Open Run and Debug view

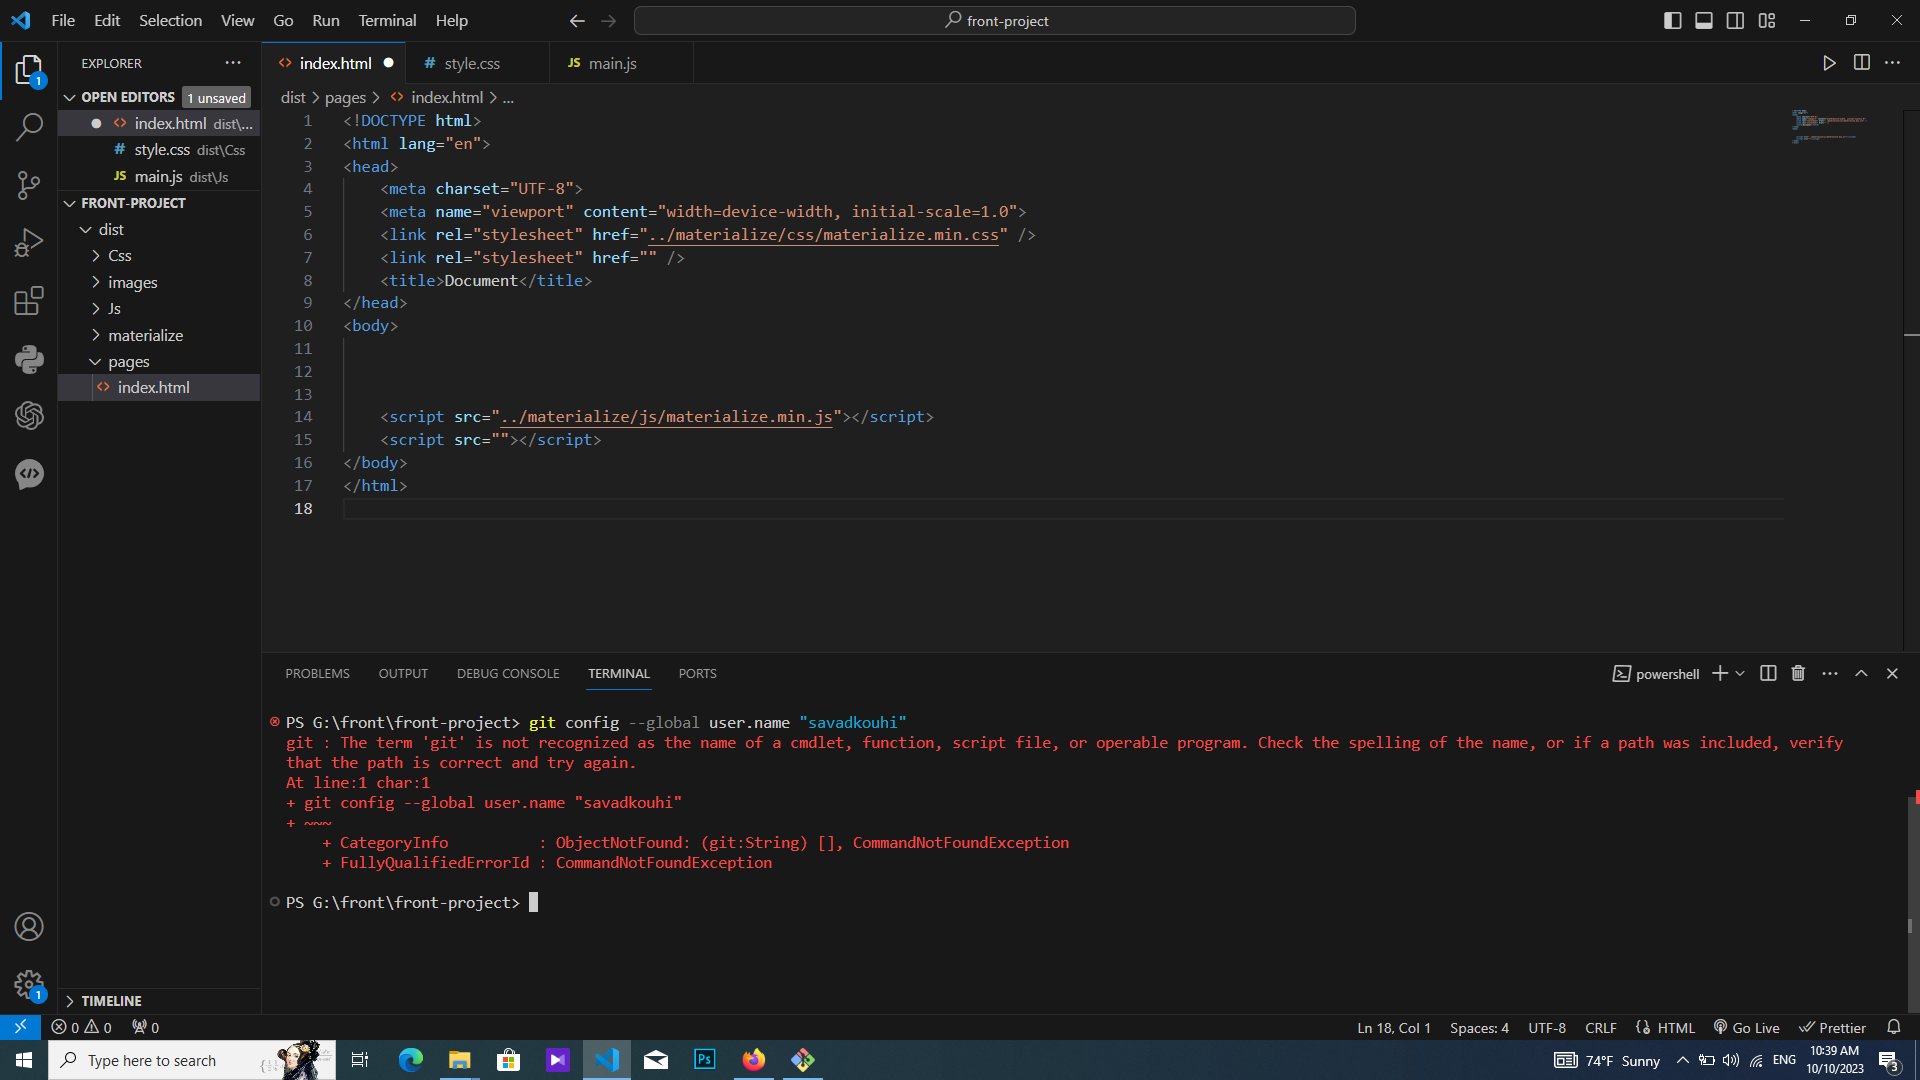(x=29, y=243)
